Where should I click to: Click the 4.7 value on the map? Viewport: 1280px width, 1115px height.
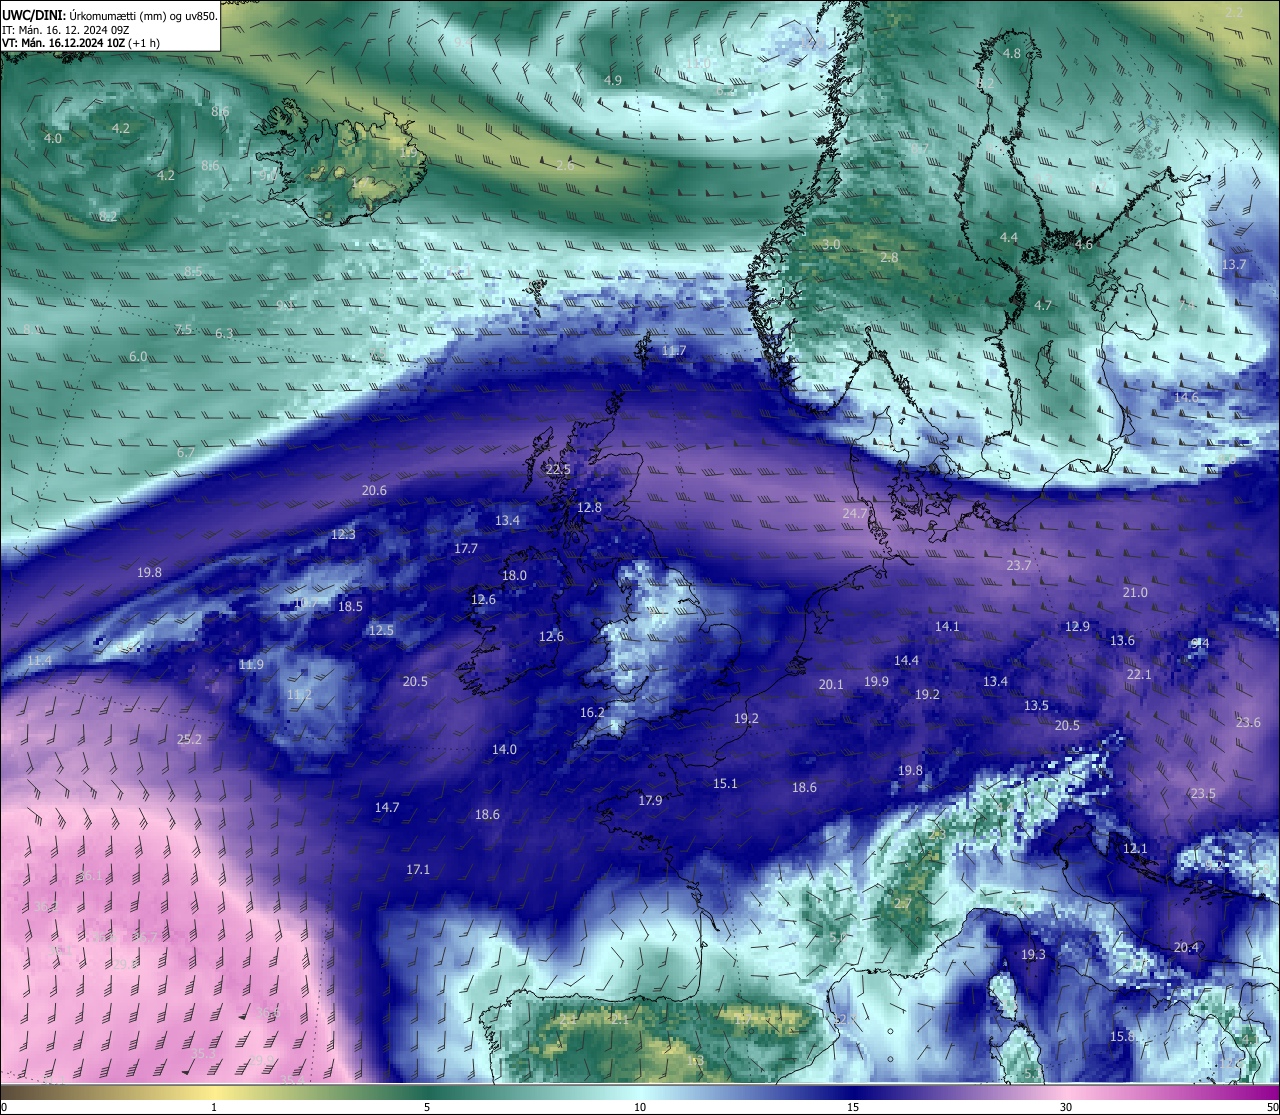click(1043, 306)
